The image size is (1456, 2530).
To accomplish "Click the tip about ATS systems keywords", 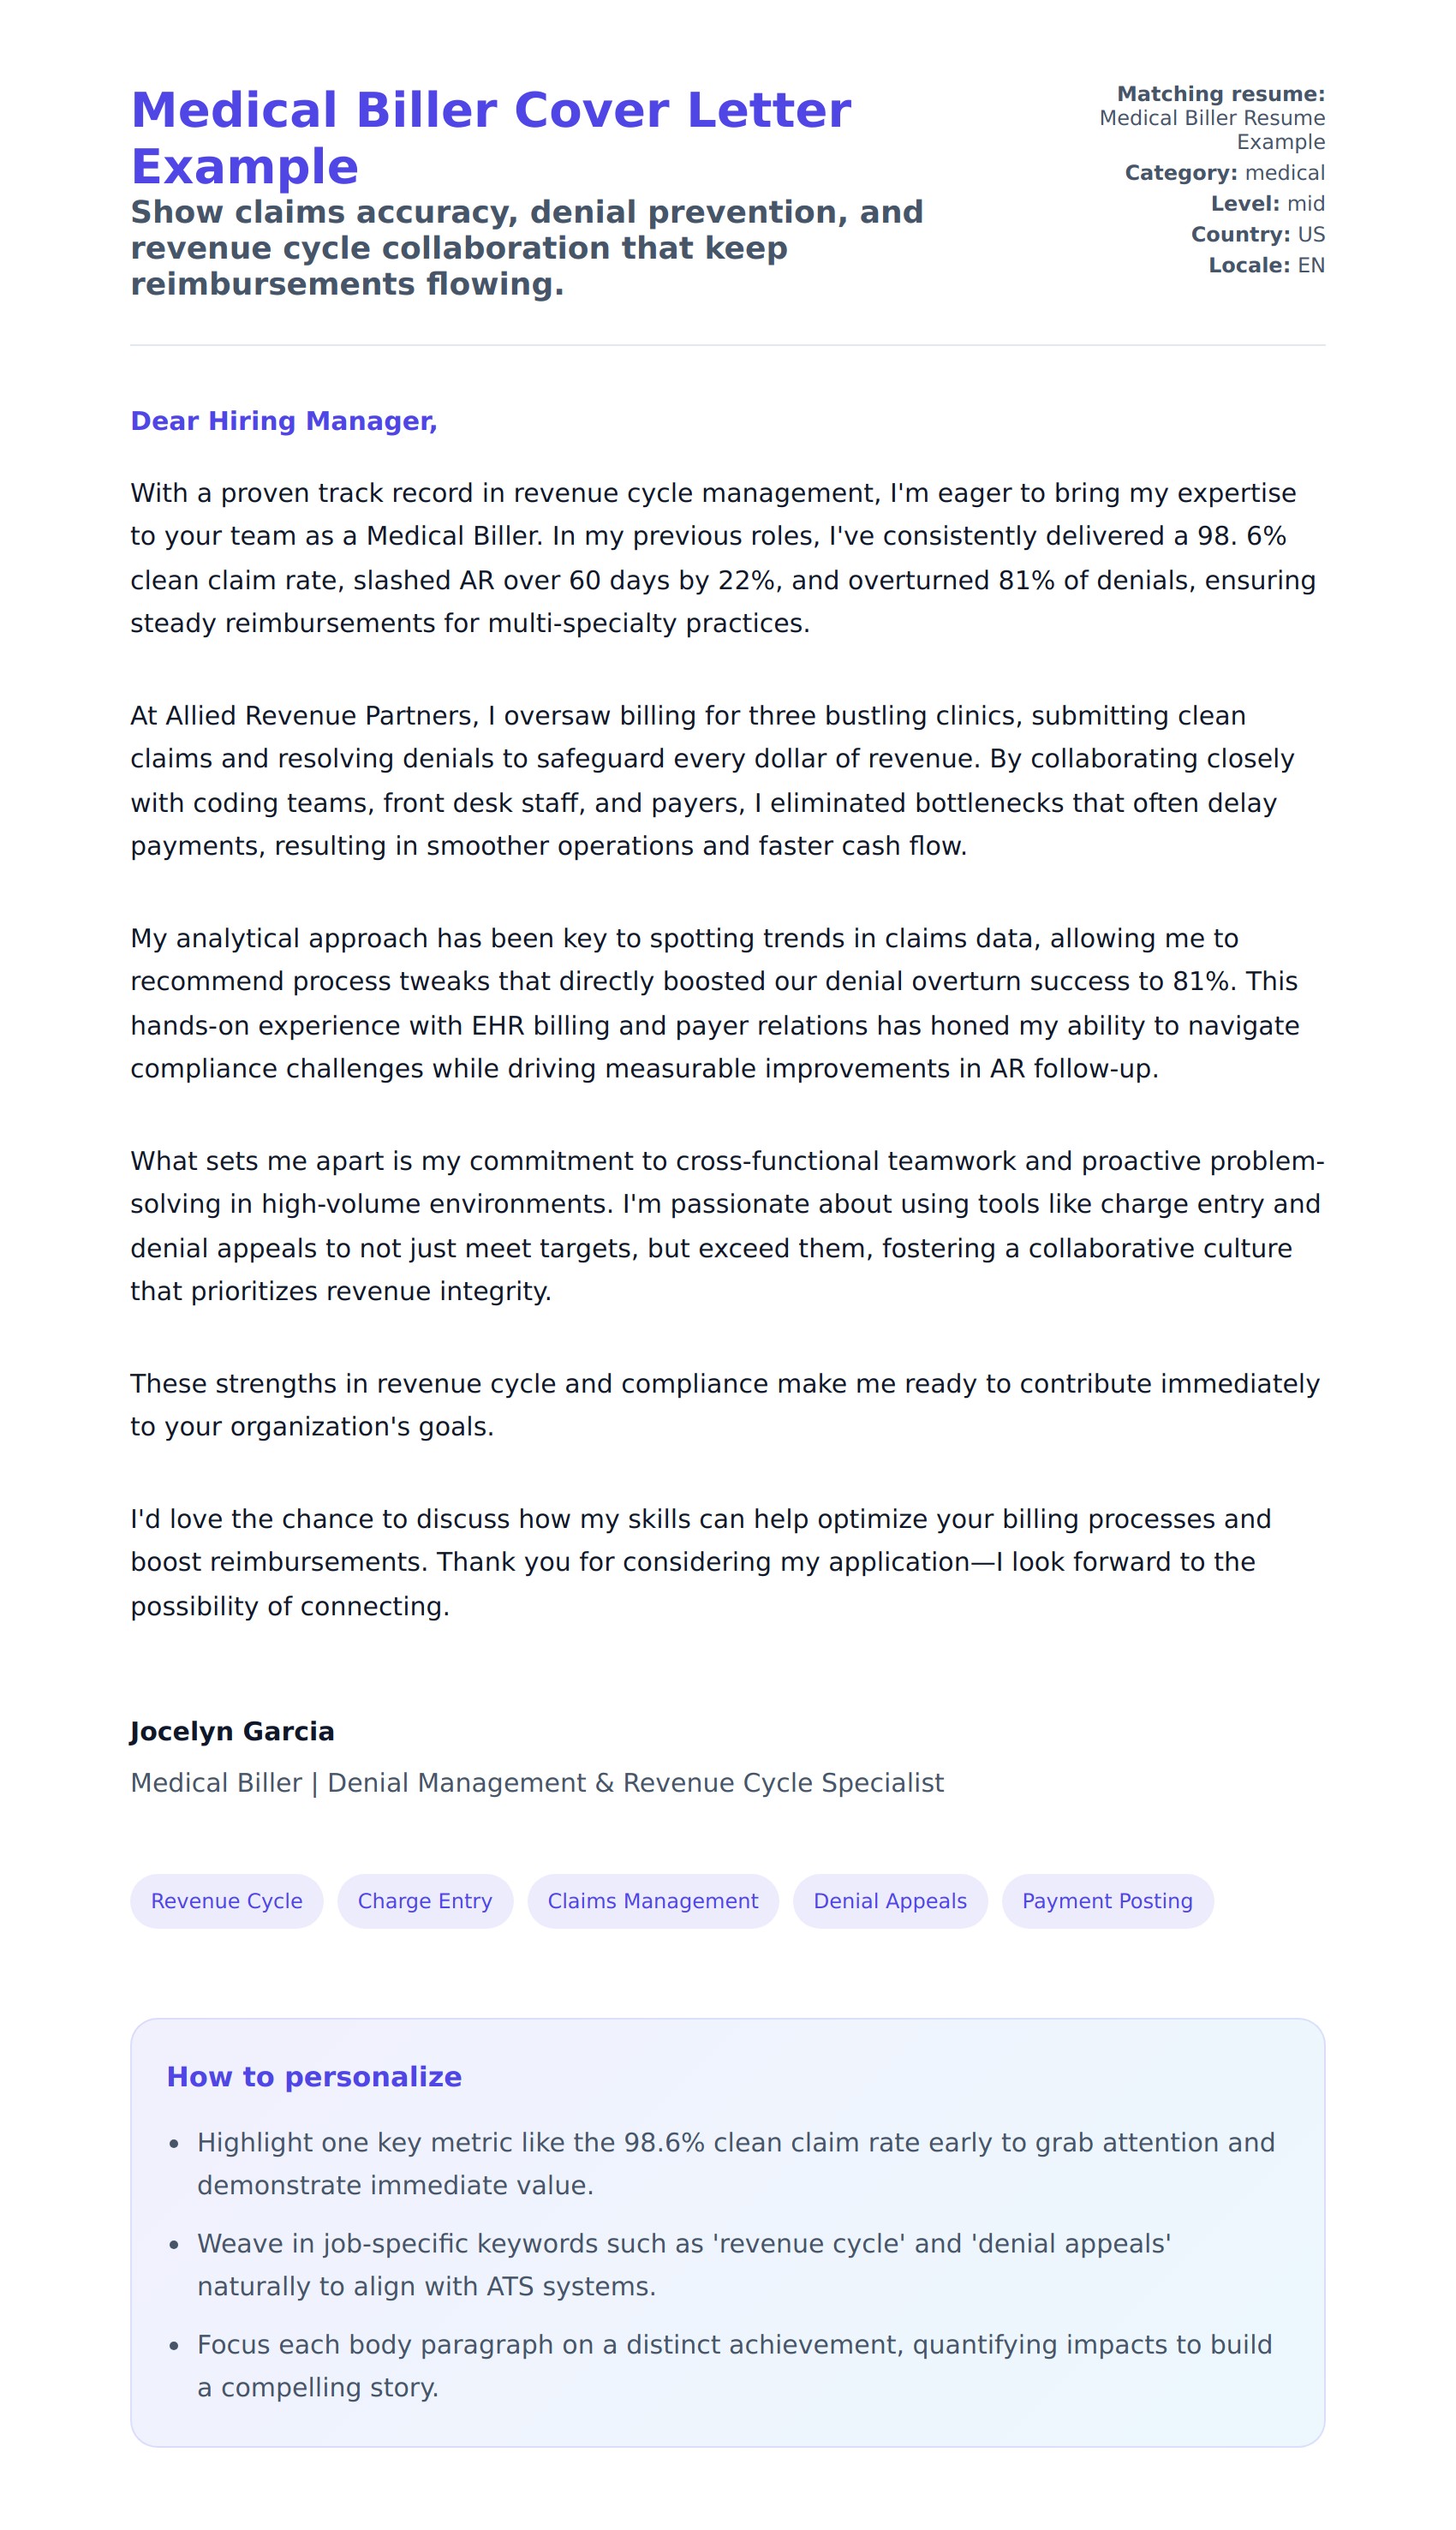I will coord(683,2264).
